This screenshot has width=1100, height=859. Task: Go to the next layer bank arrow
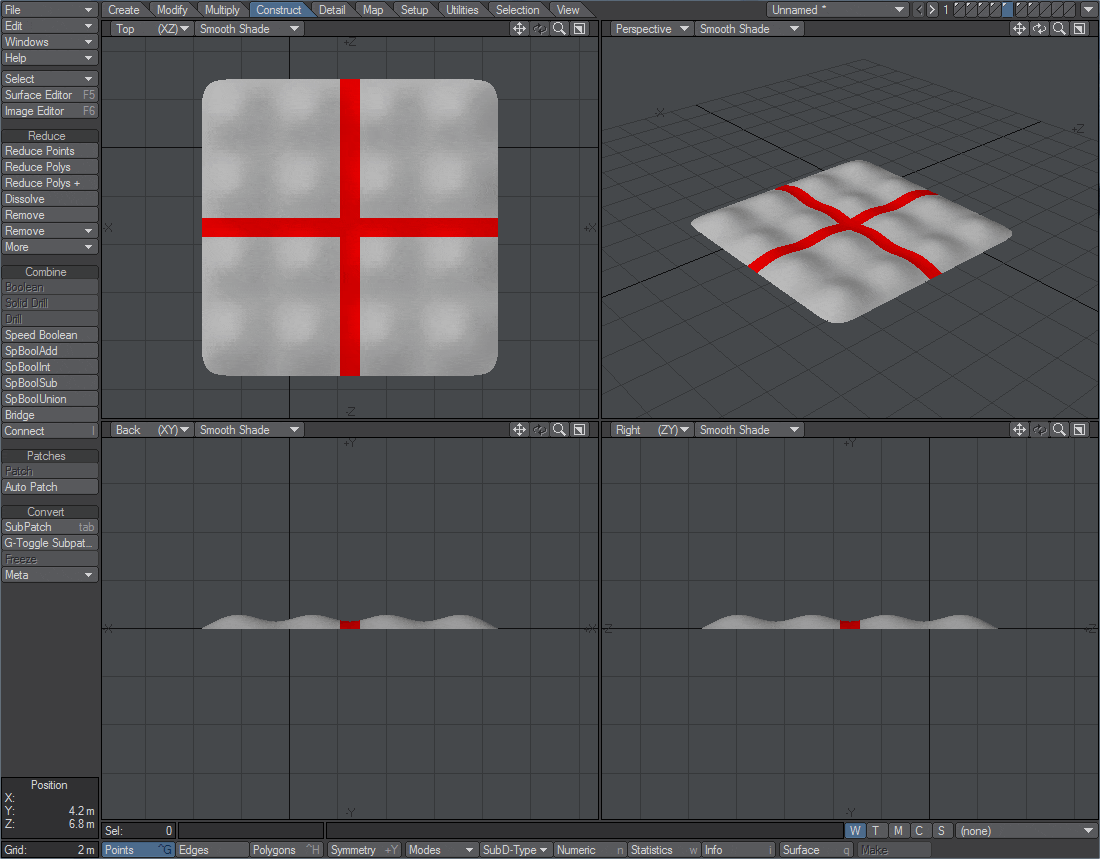(932, 10)
